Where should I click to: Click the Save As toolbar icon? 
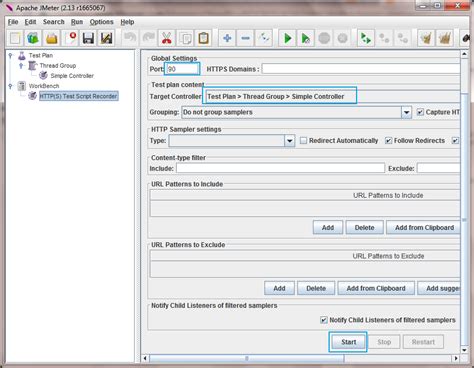click(x=106, y=38)
